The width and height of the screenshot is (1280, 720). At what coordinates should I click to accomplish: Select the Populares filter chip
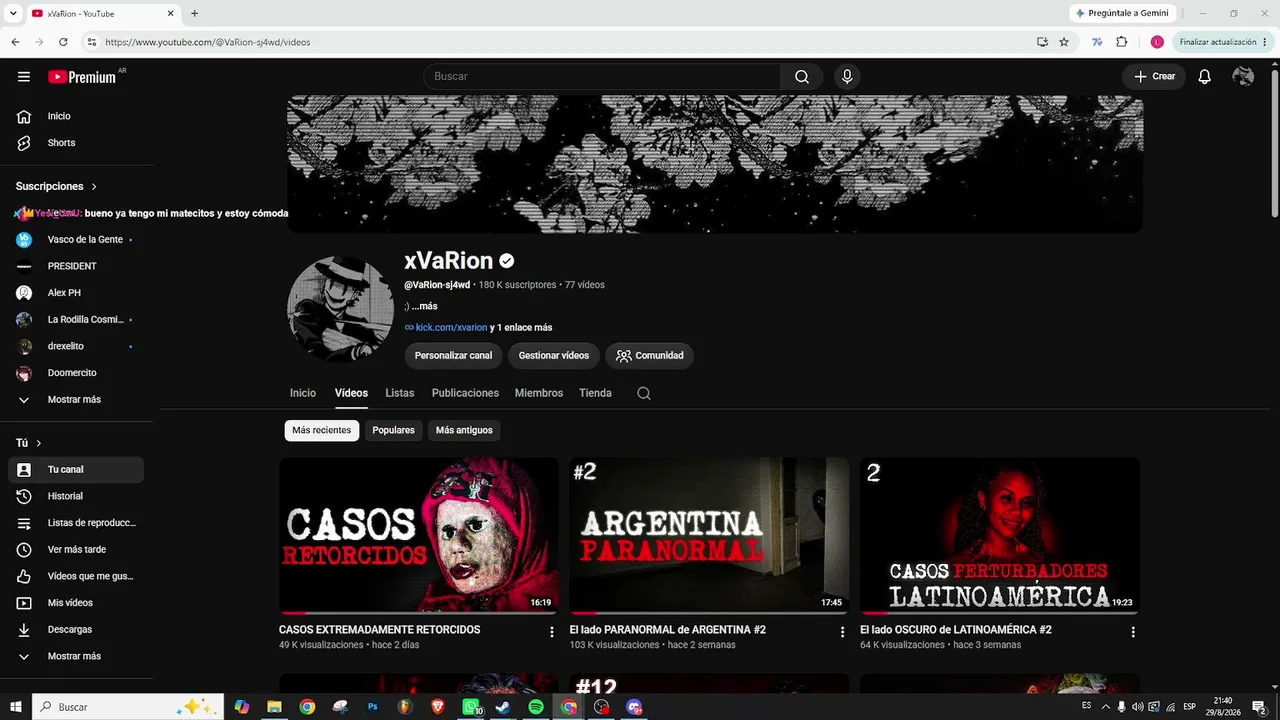pos(393,430)
